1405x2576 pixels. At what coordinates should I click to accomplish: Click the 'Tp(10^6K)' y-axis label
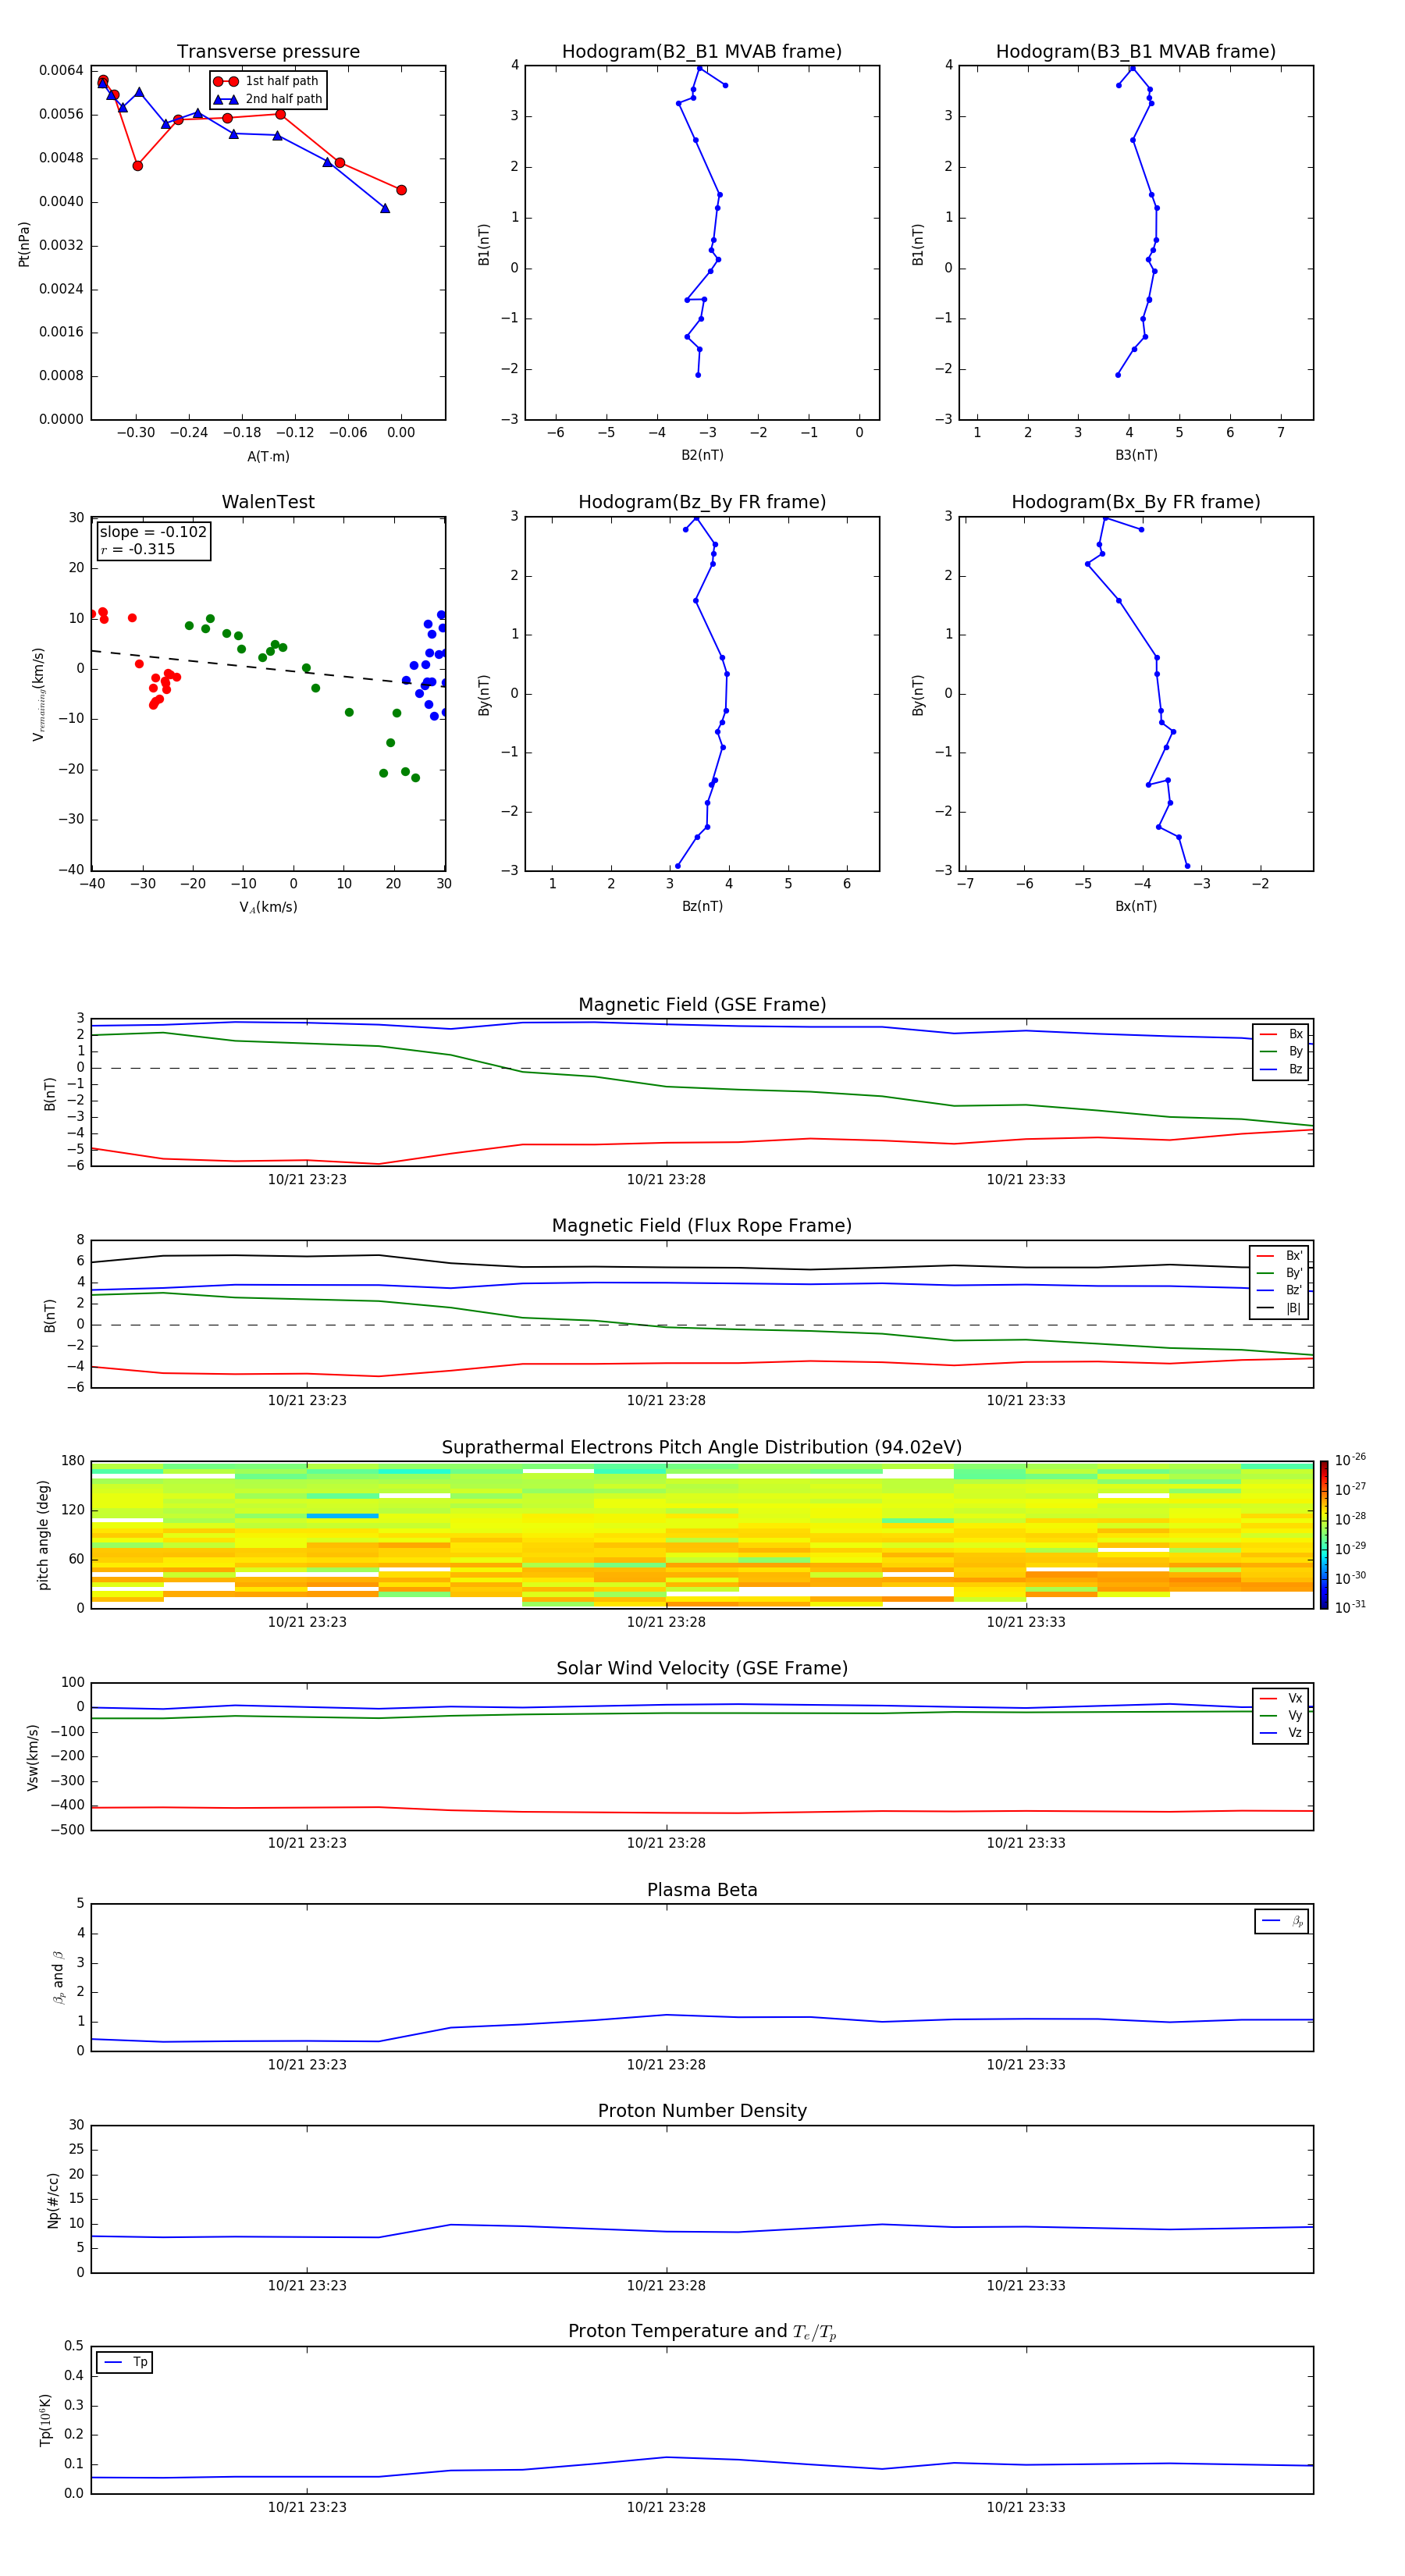click(45, 2420)
